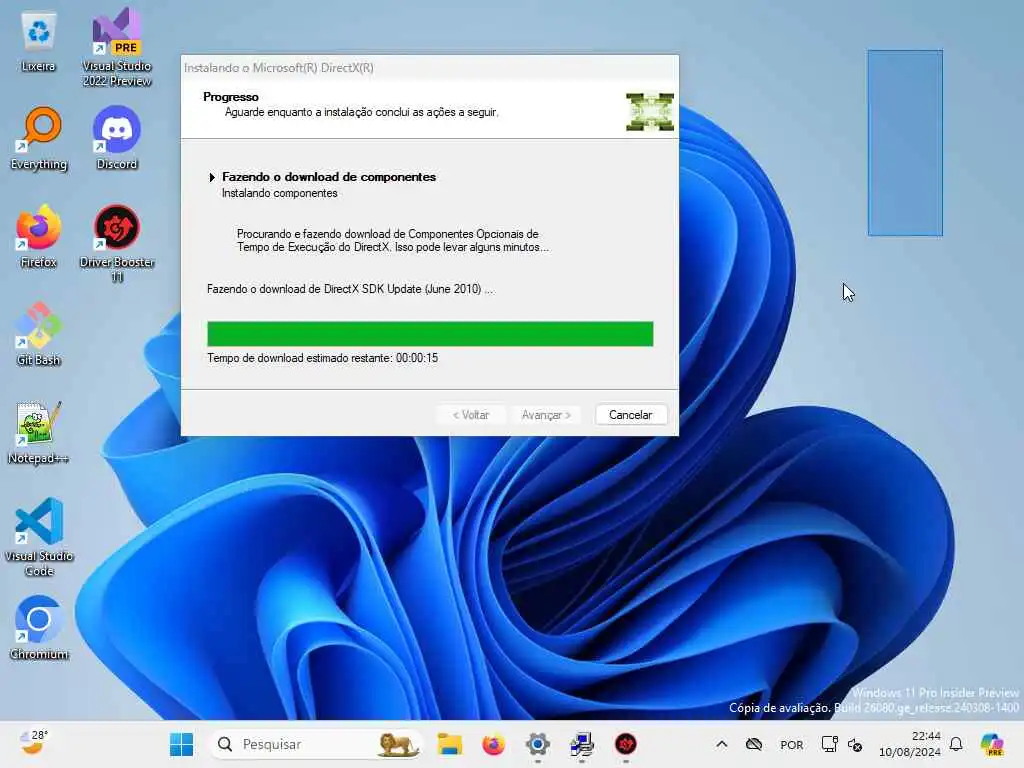Open the Windows Start menu

point(181,744)
